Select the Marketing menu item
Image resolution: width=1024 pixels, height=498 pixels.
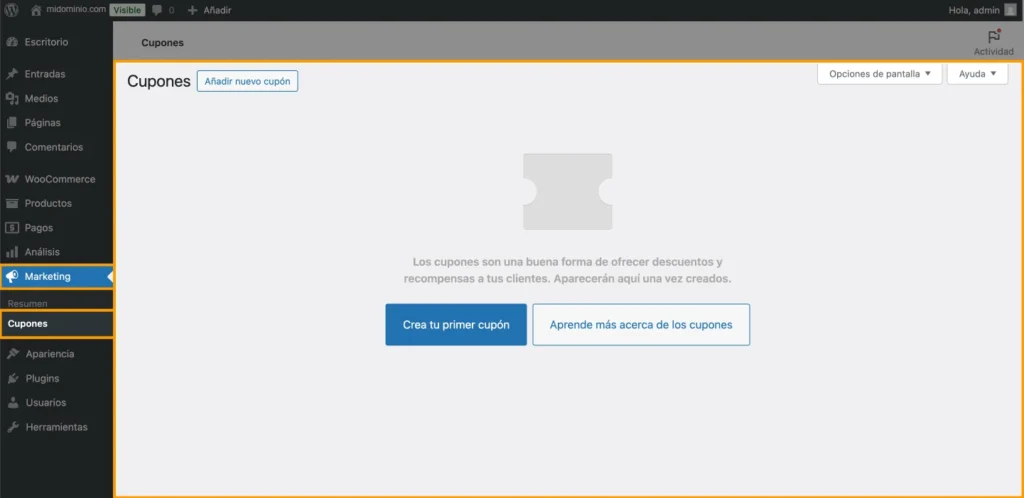(x=56, y=277)
